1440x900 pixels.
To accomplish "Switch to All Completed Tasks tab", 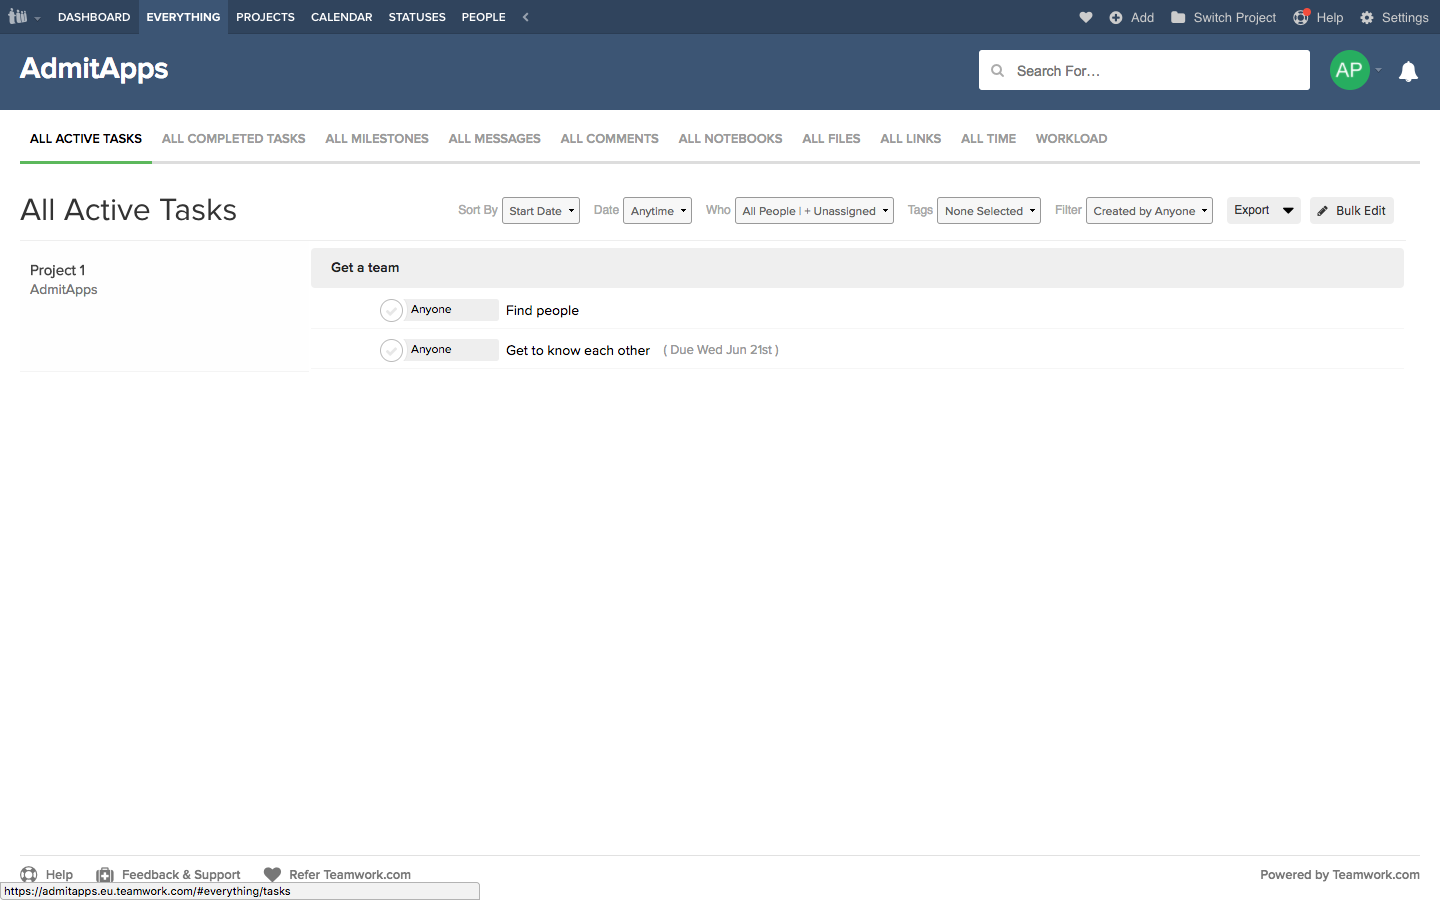I will coord(234,139).
